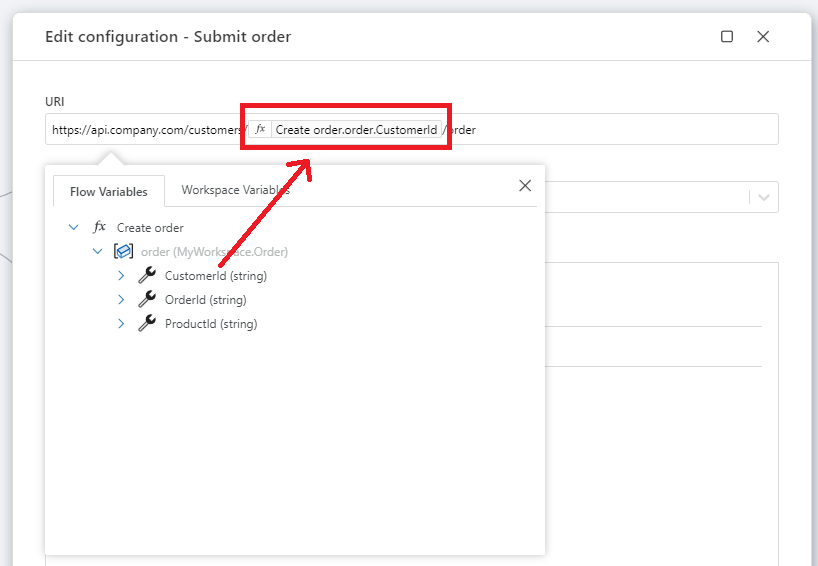The height and width of the screenshot is (566, 818).
Task: Collapse the Create order tree node
Action: tap(73, 228)
